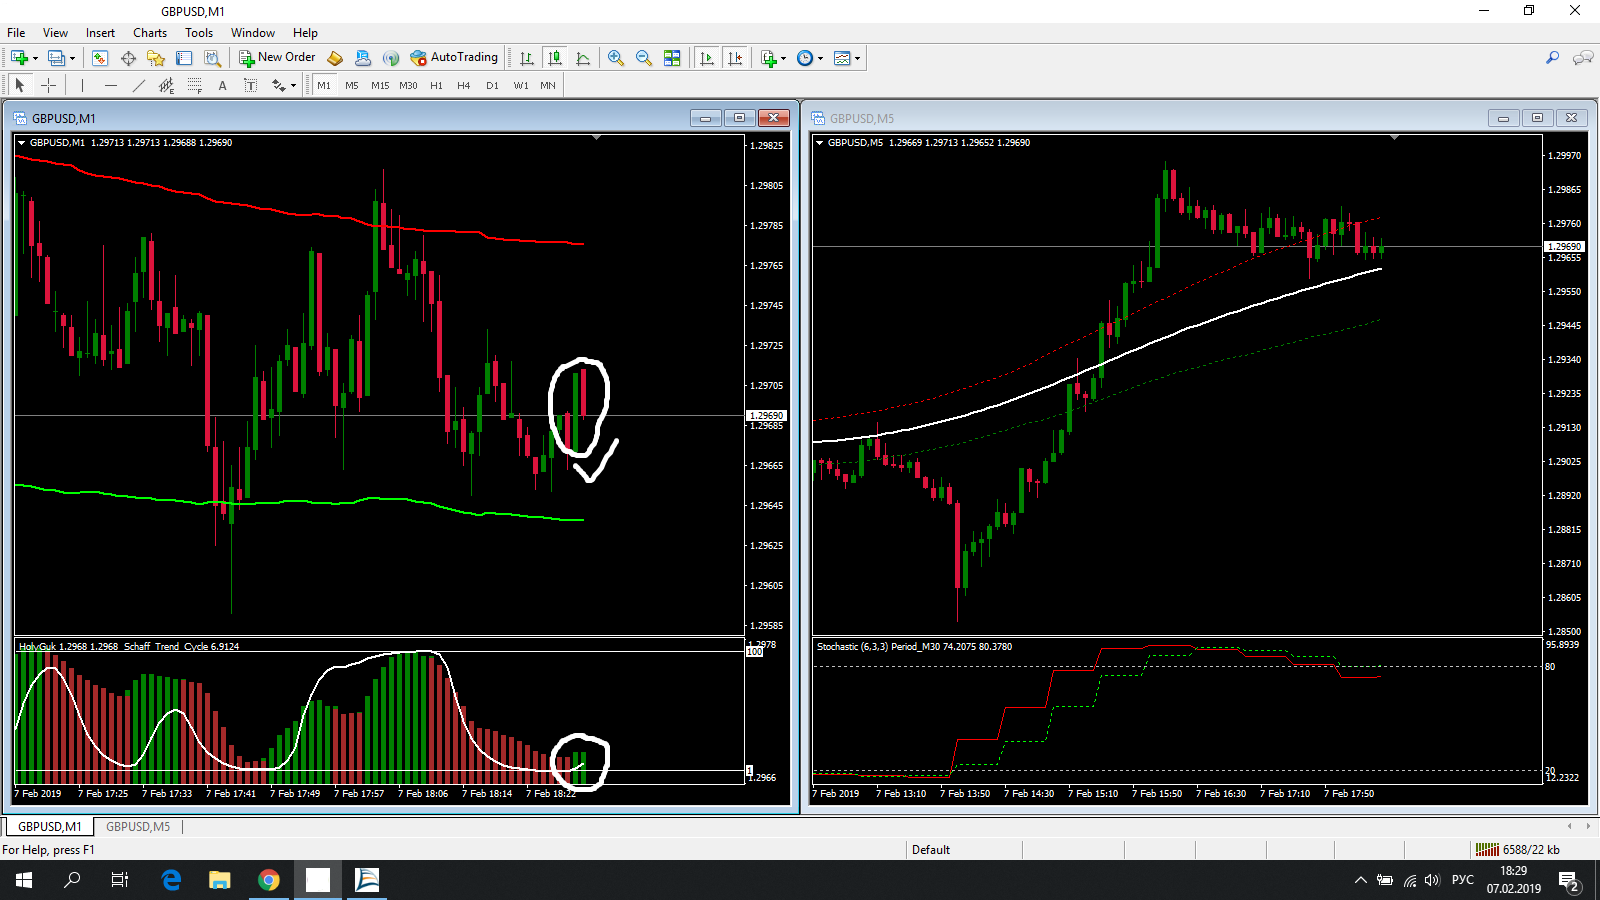The height and width of the screenshot is (900, 1600).
Task: Switch timeframe to M1
Action: click(324, 85)
